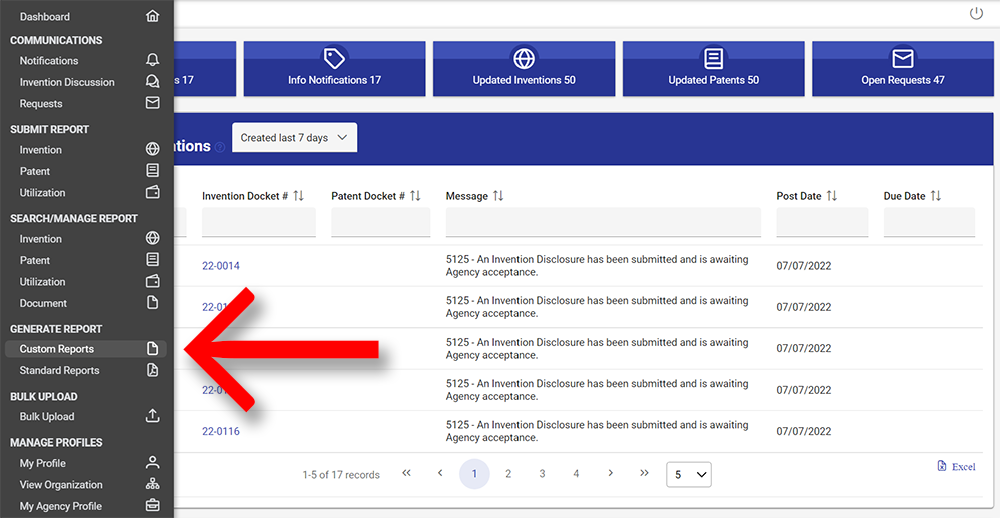Type in the Message filter field
Viewport: 1000px width, 518px height.
pos(603,222)
